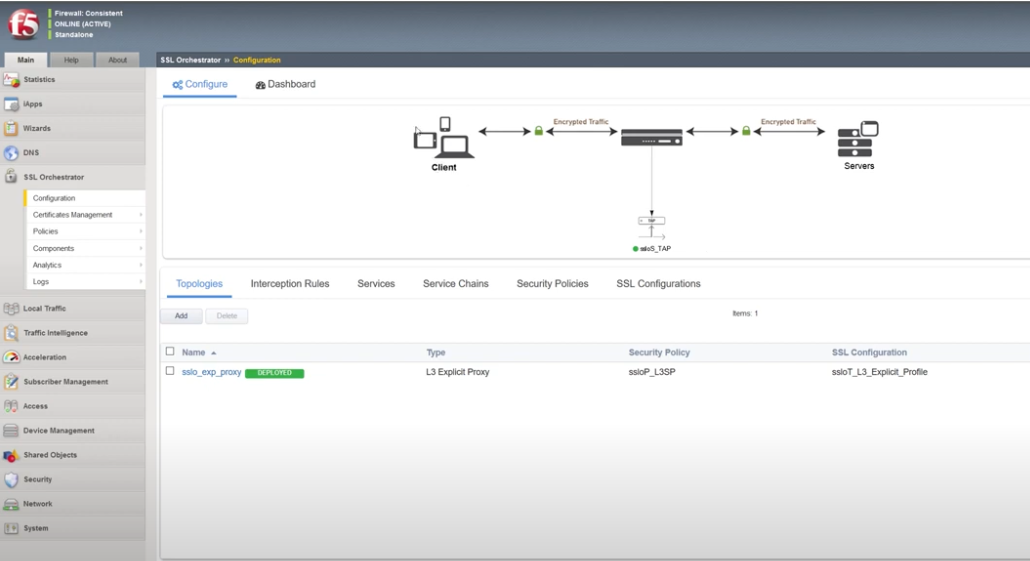This screenshot has width=1030, height=561.
Task: Expand Components submenu arrow
Action: tap(141, 248)
